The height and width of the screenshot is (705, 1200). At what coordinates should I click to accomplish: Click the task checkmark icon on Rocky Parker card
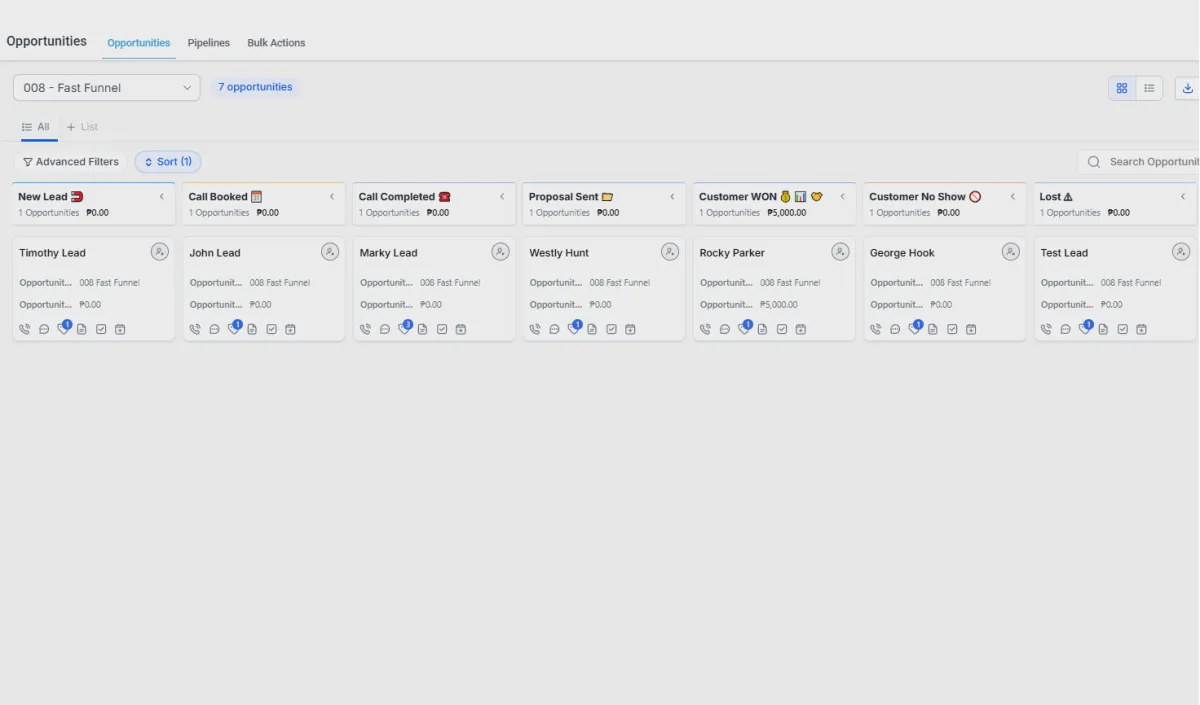point(782,329)
